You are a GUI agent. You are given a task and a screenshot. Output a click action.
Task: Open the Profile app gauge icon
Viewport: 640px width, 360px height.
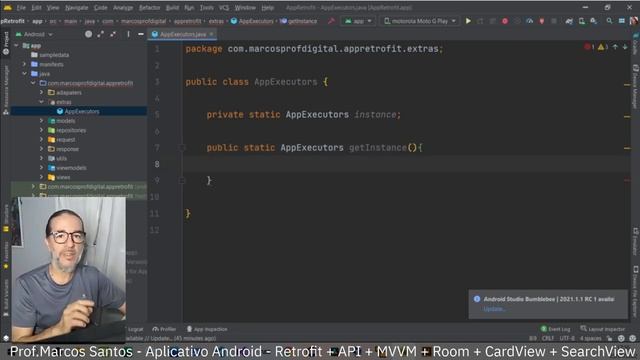(529, 21)
